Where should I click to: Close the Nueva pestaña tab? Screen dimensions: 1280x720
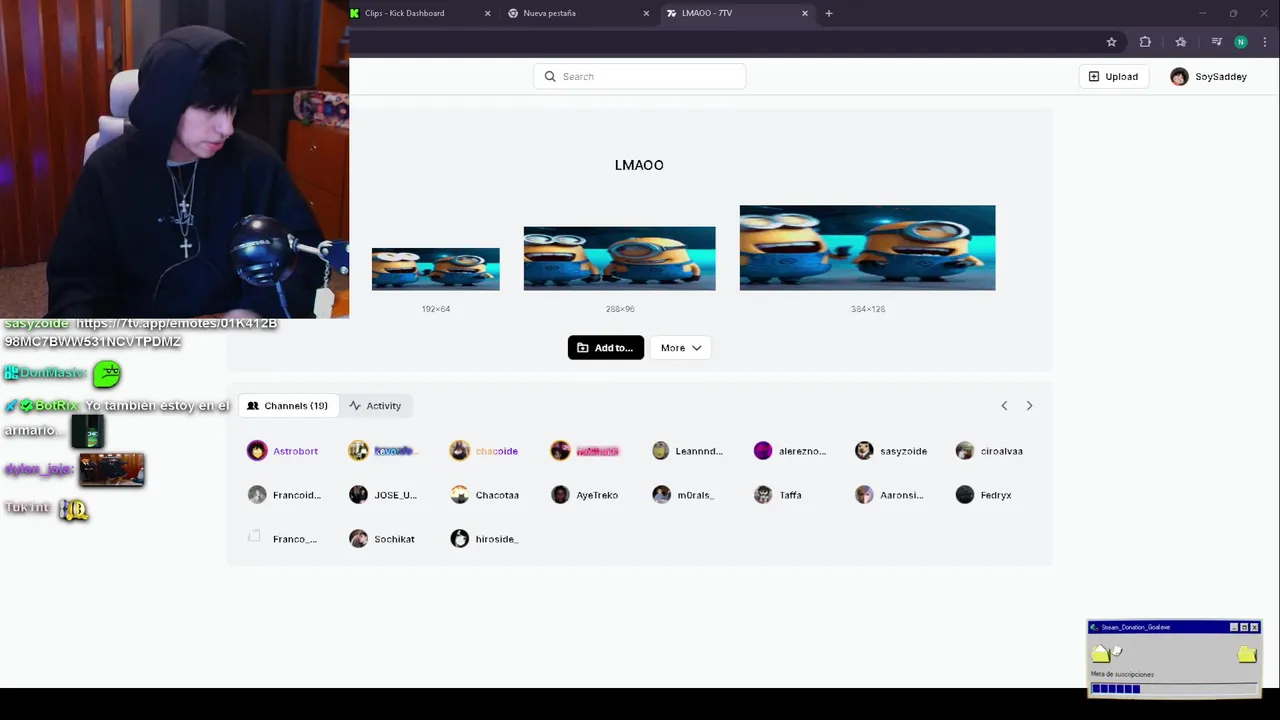tap(646, 13)
